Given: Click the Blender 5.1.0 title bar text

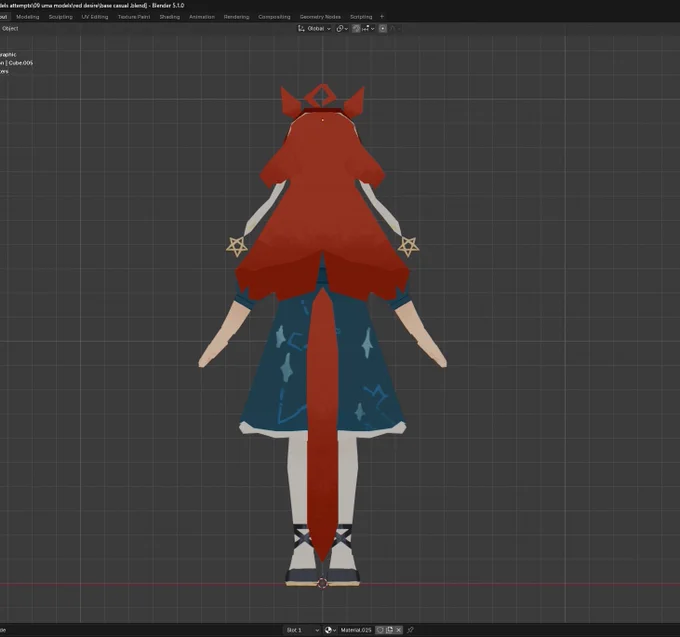Looking at the screenshot, I should 168,5.
